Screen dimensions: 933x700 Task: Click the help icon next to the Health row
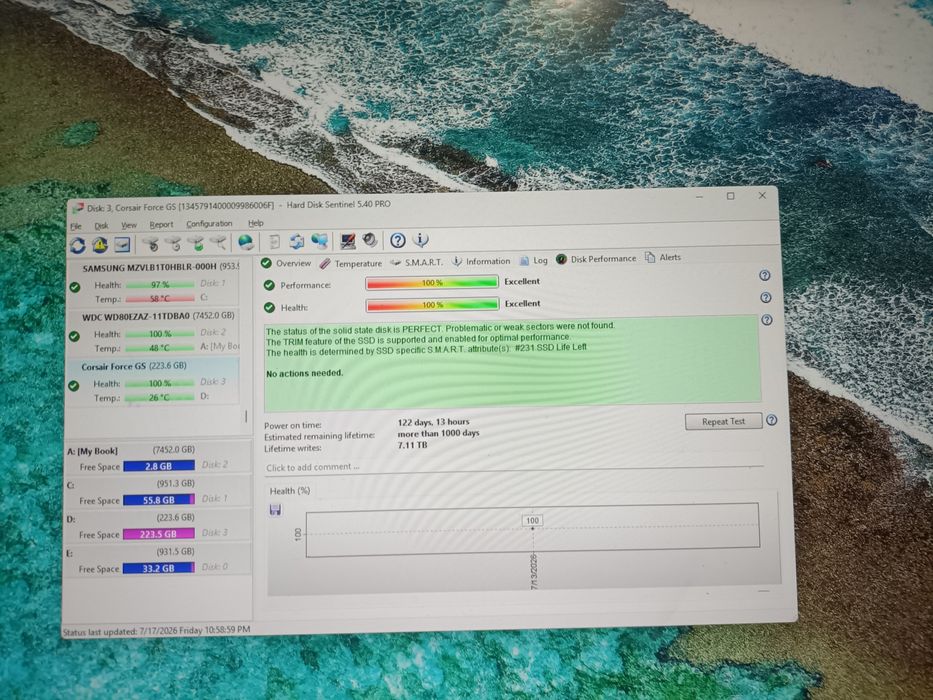tap(766, 298)
